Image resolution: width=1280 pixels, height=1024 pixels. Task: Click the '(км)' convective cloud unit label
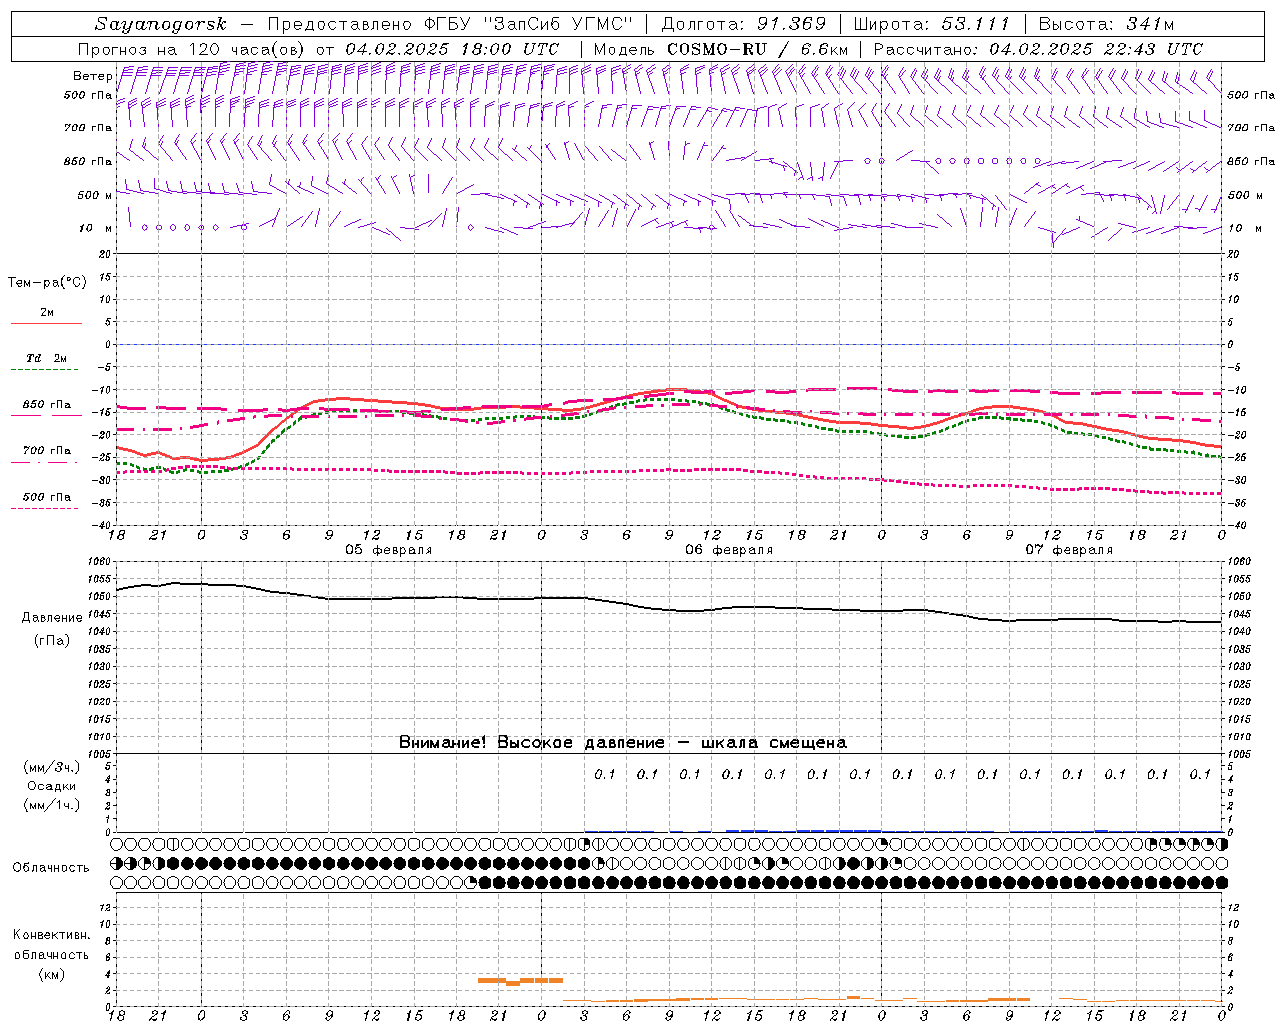52,974
